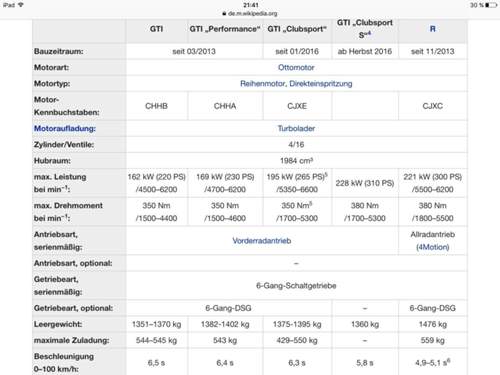Viewport: 500px width, 375px height.
Task: Select the 6-Gang-Schaltgetriebe cell
Action: tap(296, 286)
